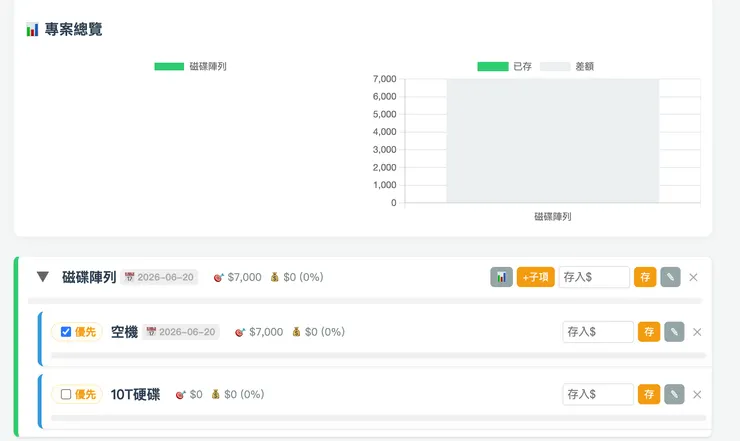Click edit pencil for 磁碟陣列
The height and width of the screenshot is (441, 740).
click(670, 277)
